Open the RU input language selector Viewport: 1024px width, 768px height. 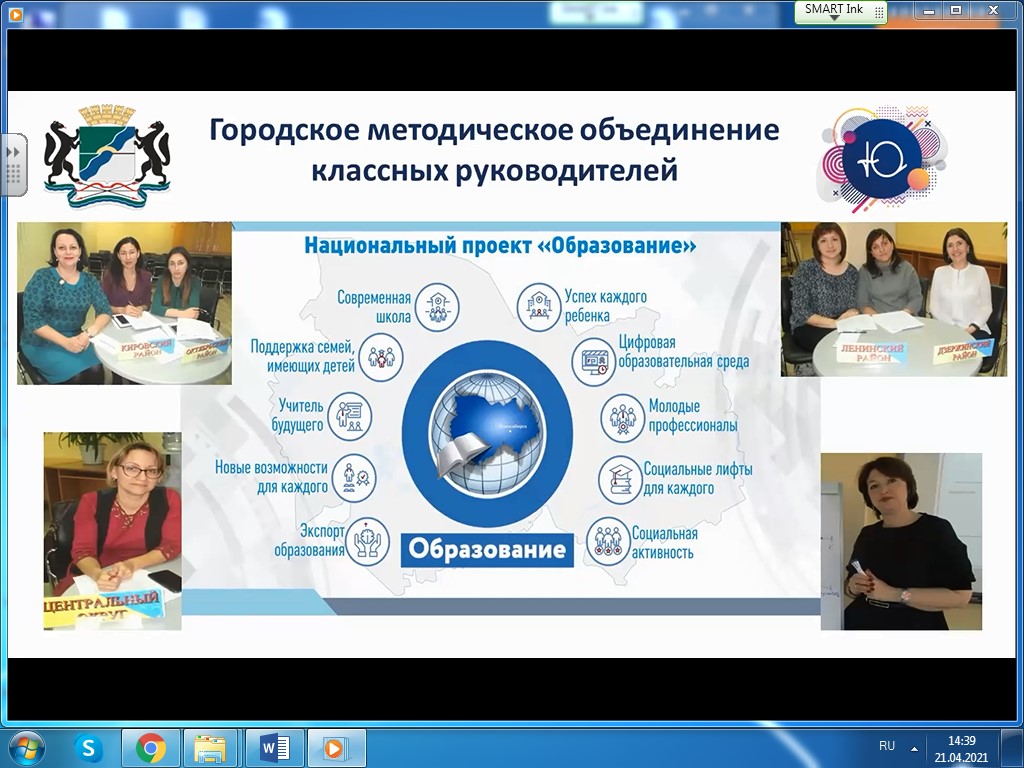pos(886,746)
